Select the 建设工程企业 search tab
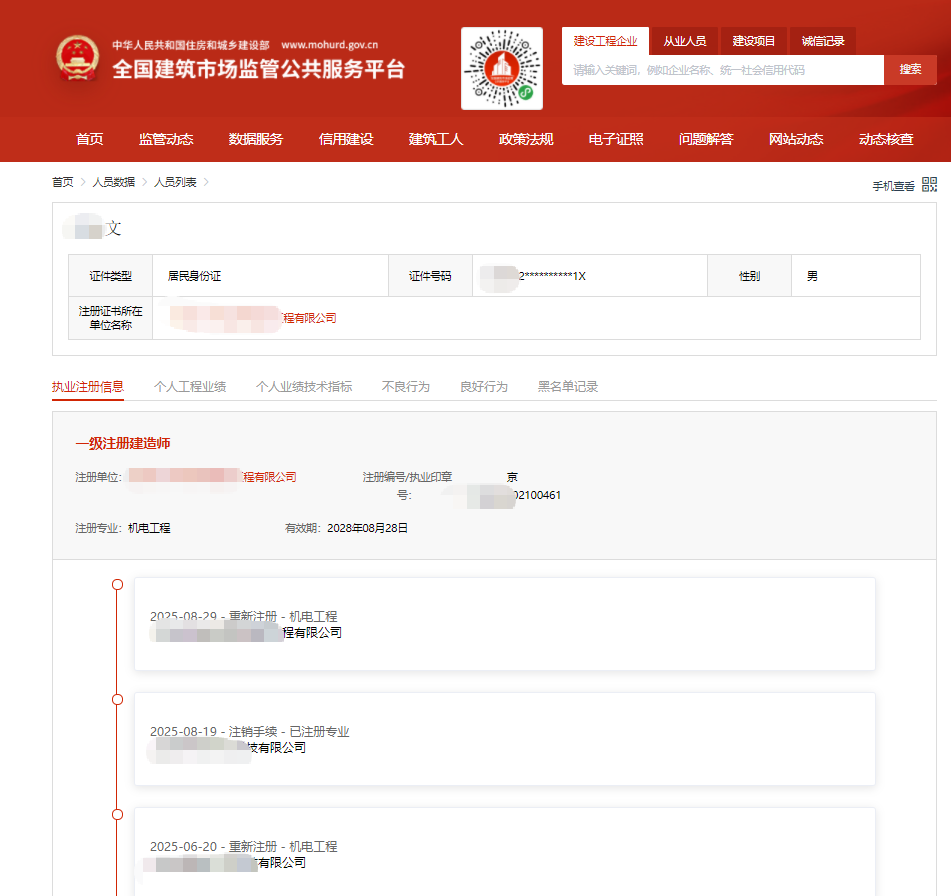951x896 pixels. (x=605, y=41)
